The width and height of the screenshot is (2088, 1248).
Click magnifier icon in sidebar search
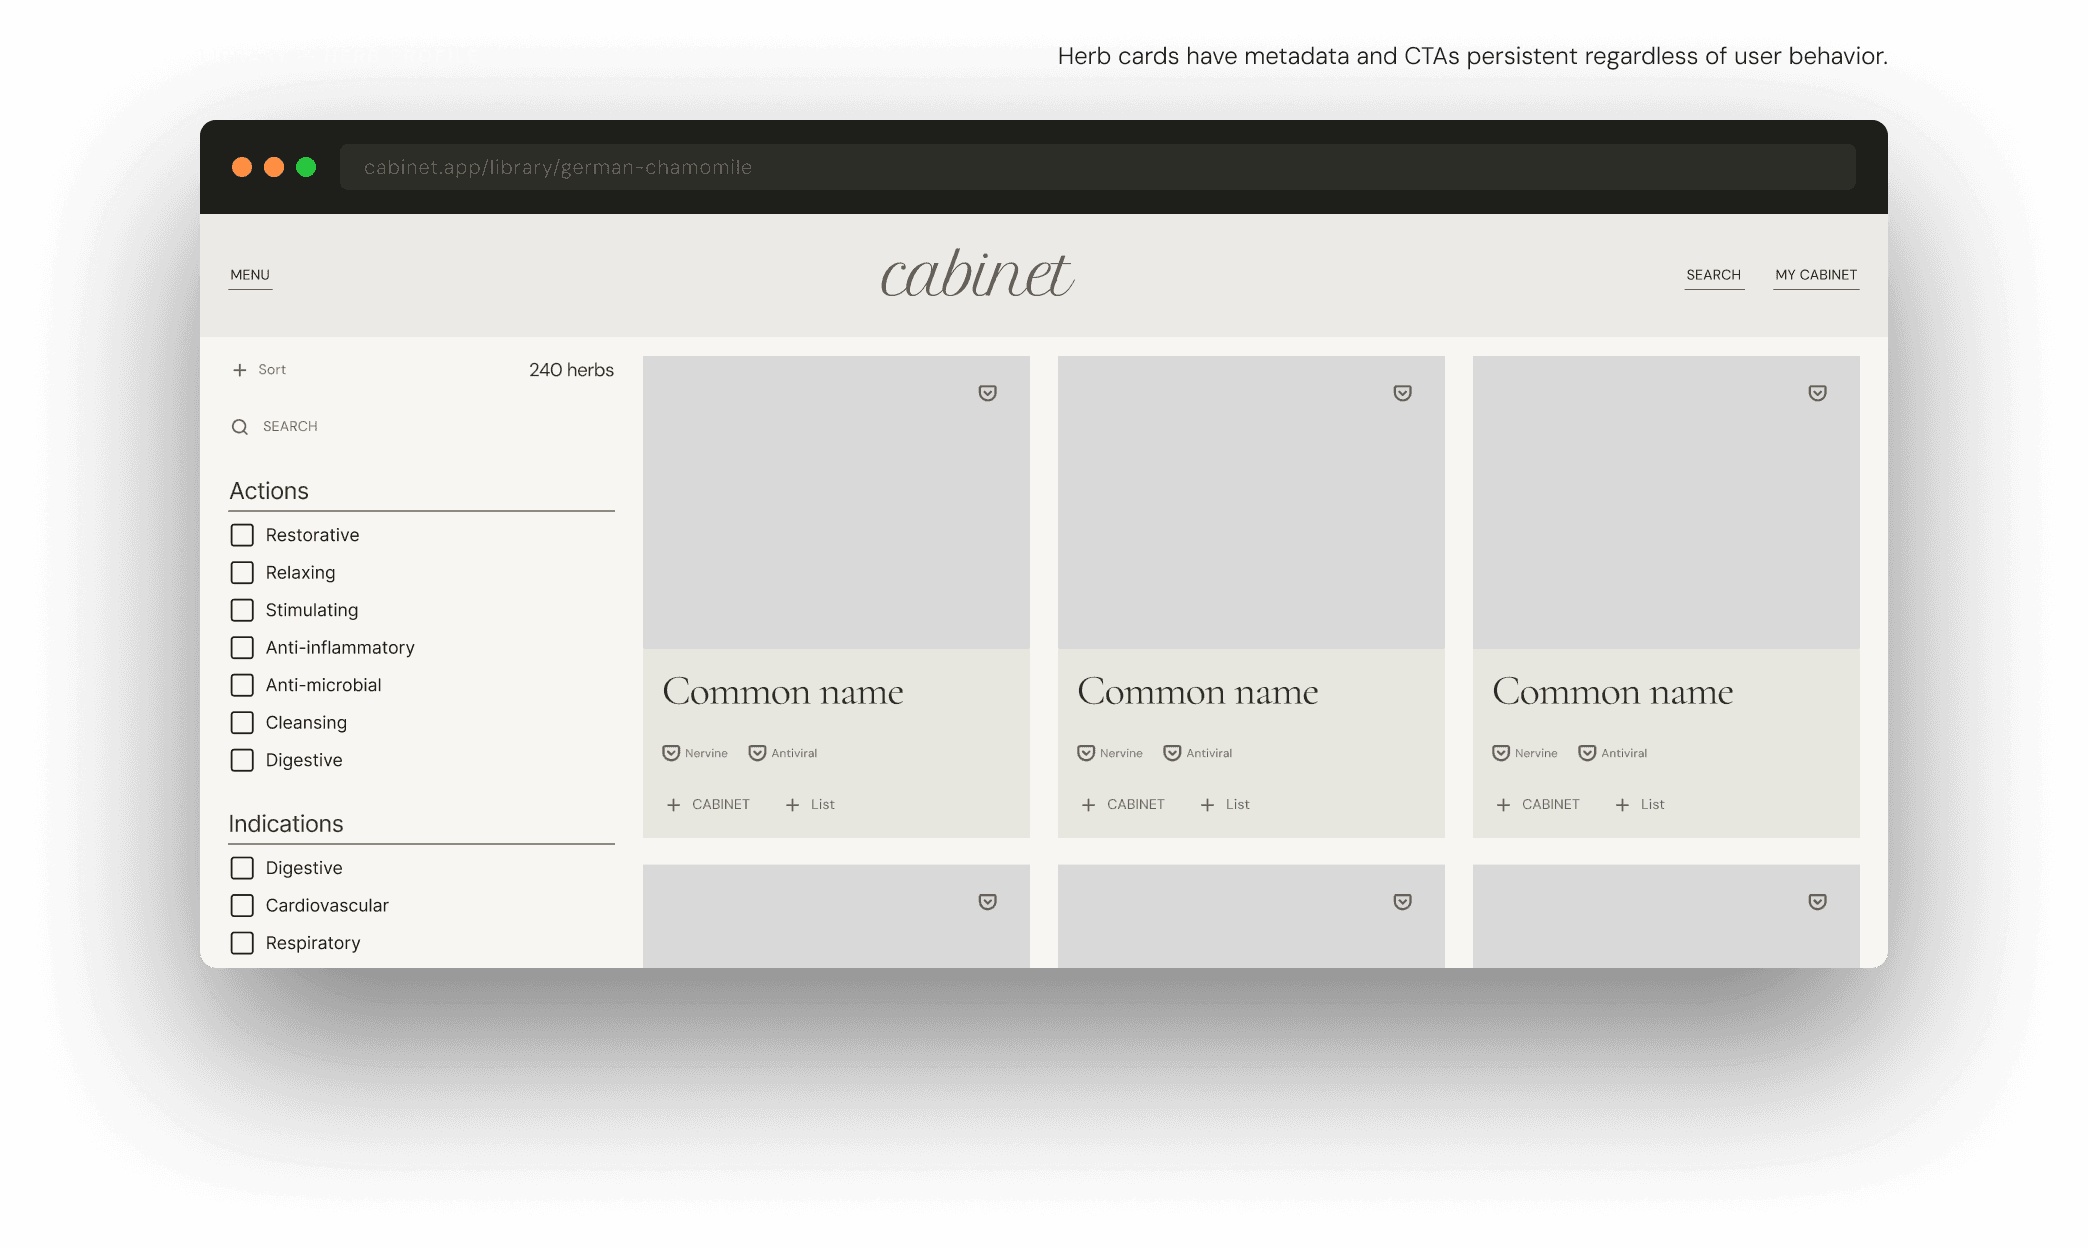click(240, 427)
